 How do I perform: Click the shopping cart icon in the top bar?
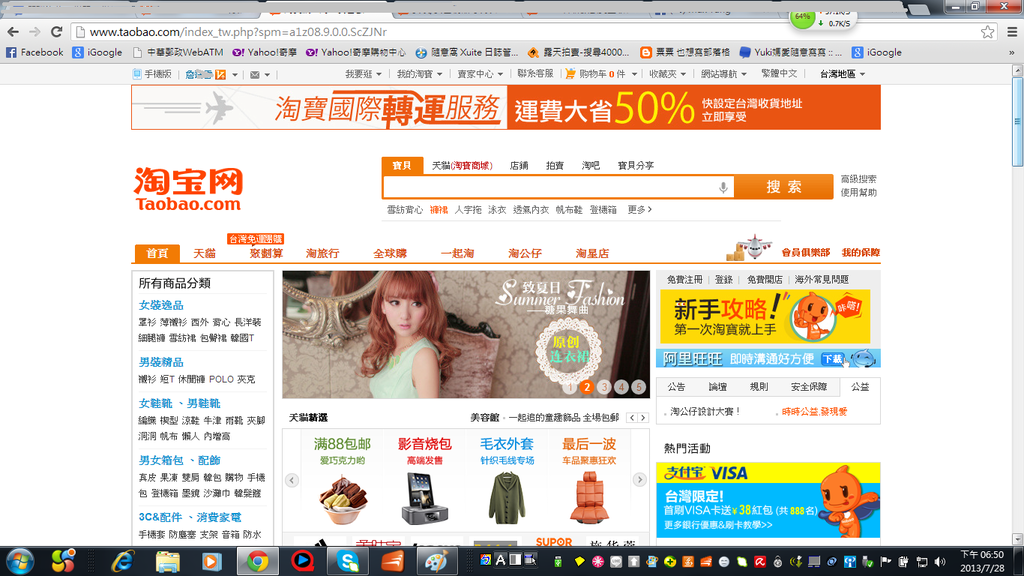[570, 74]
